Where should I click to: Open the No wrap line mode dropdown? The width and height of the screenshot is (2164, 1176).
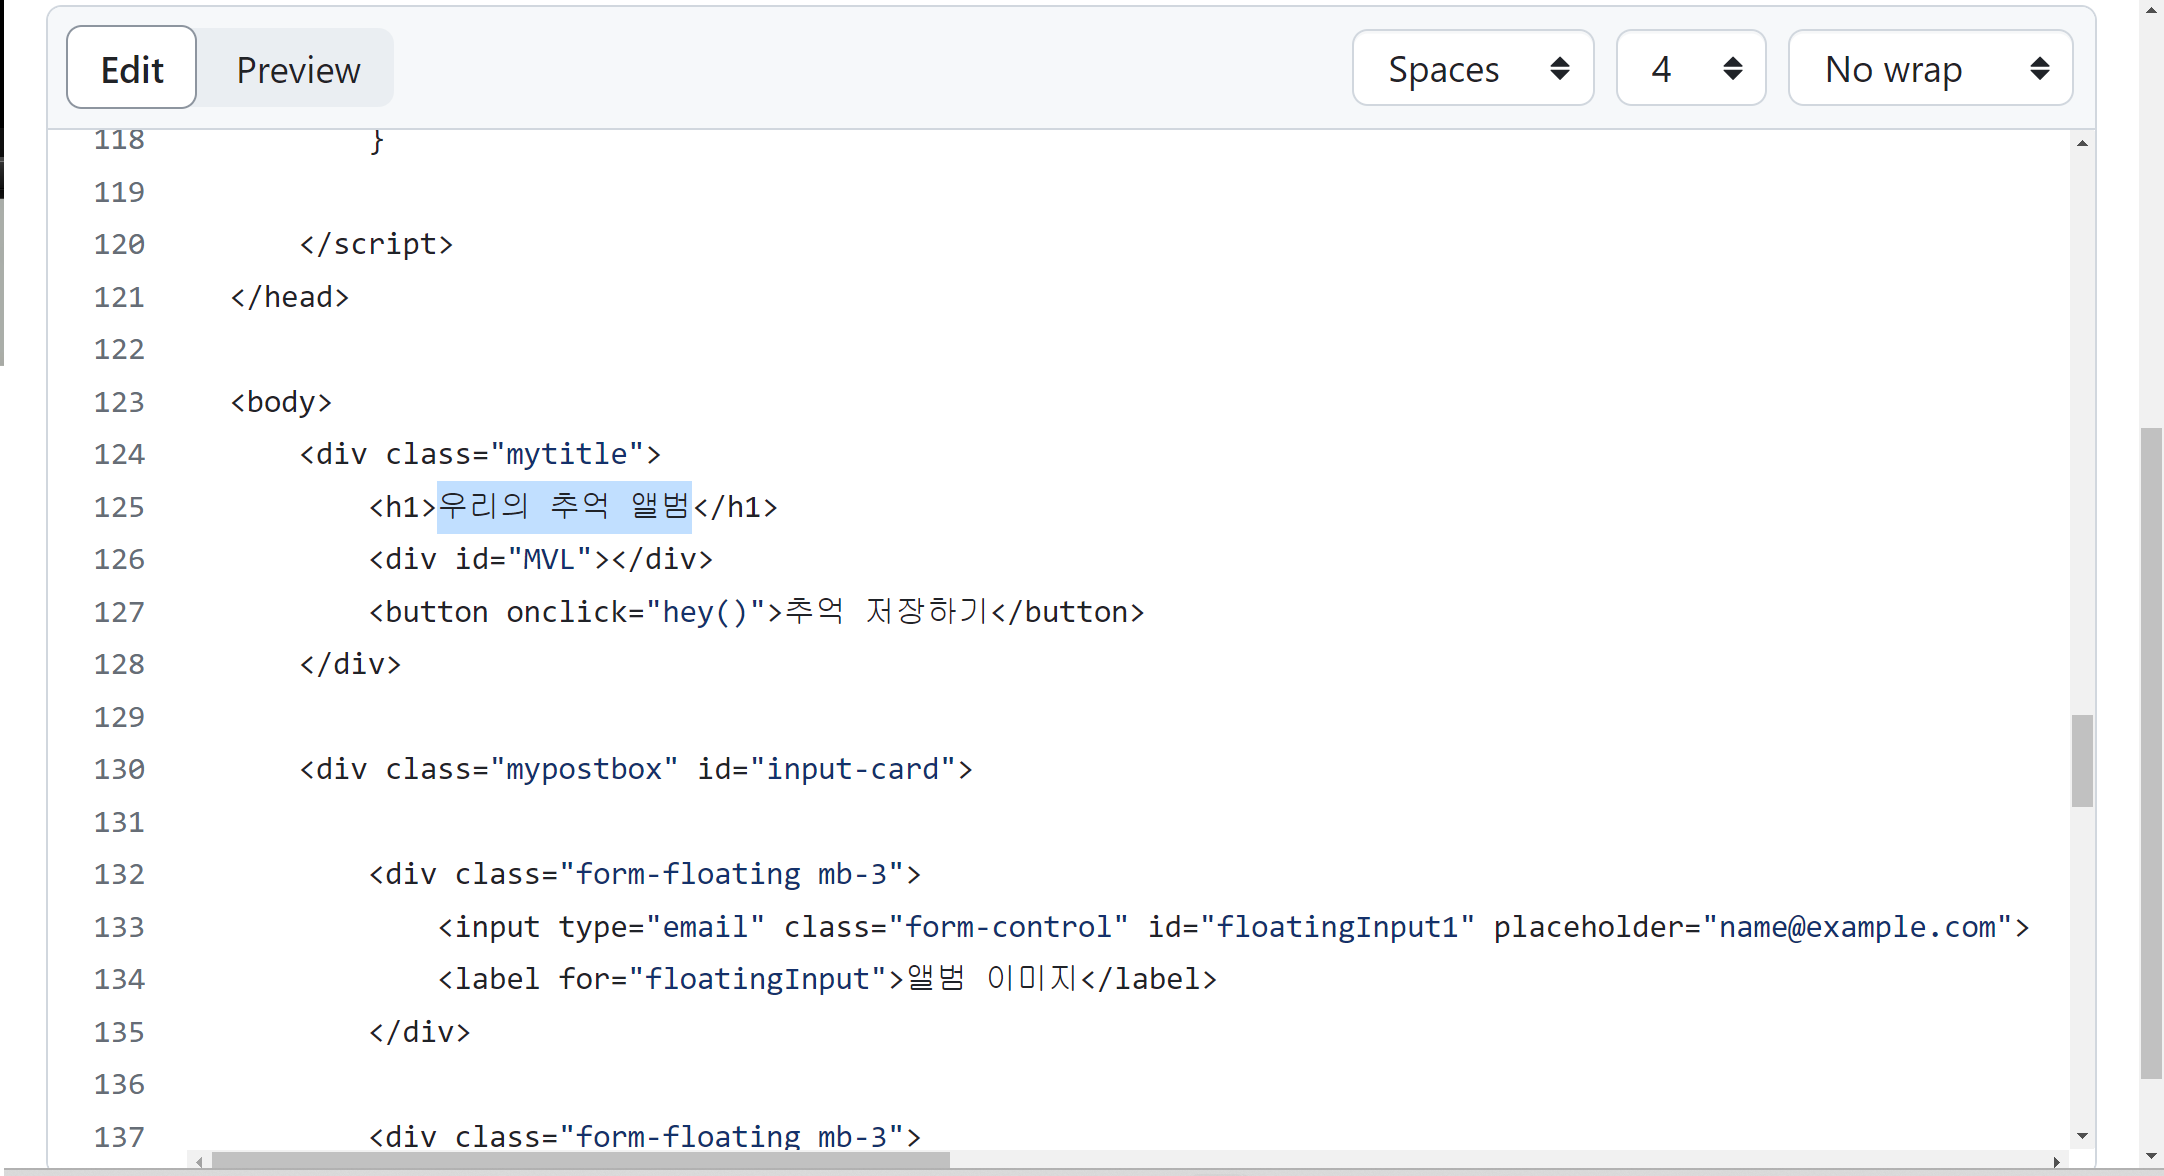coord(1929,68)
